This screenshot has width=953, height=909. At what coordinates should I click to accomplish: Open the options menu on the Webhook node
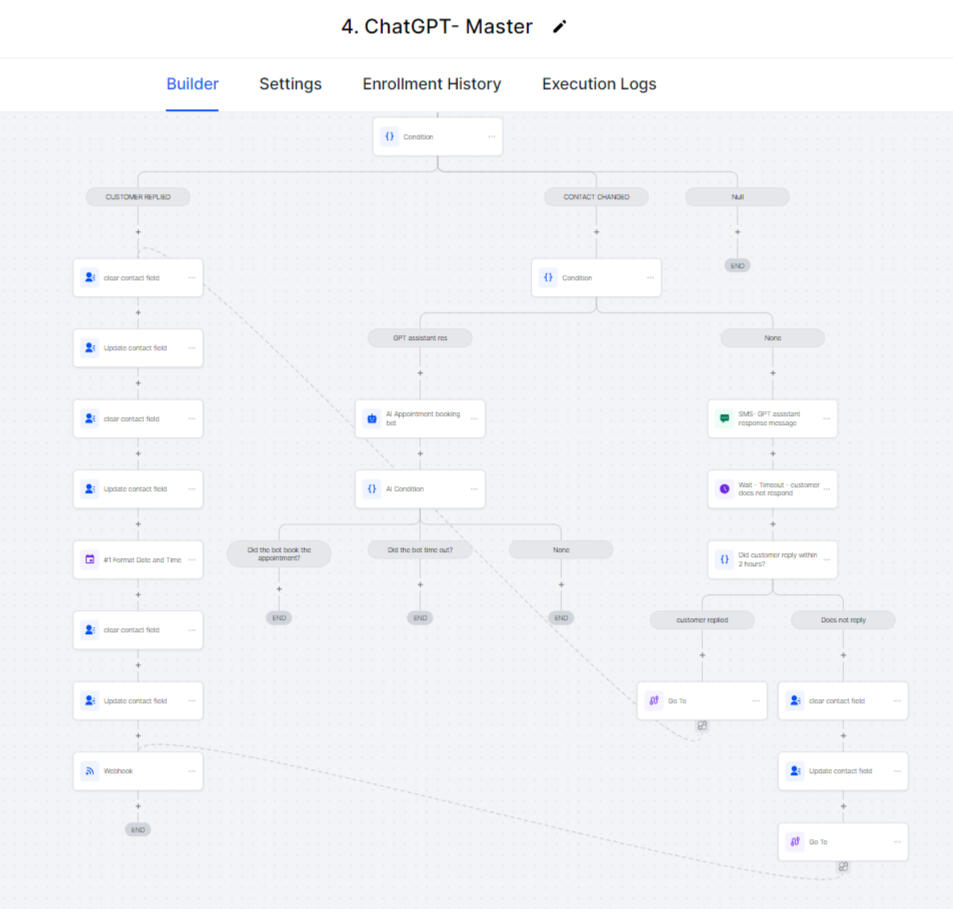[192, 770]
